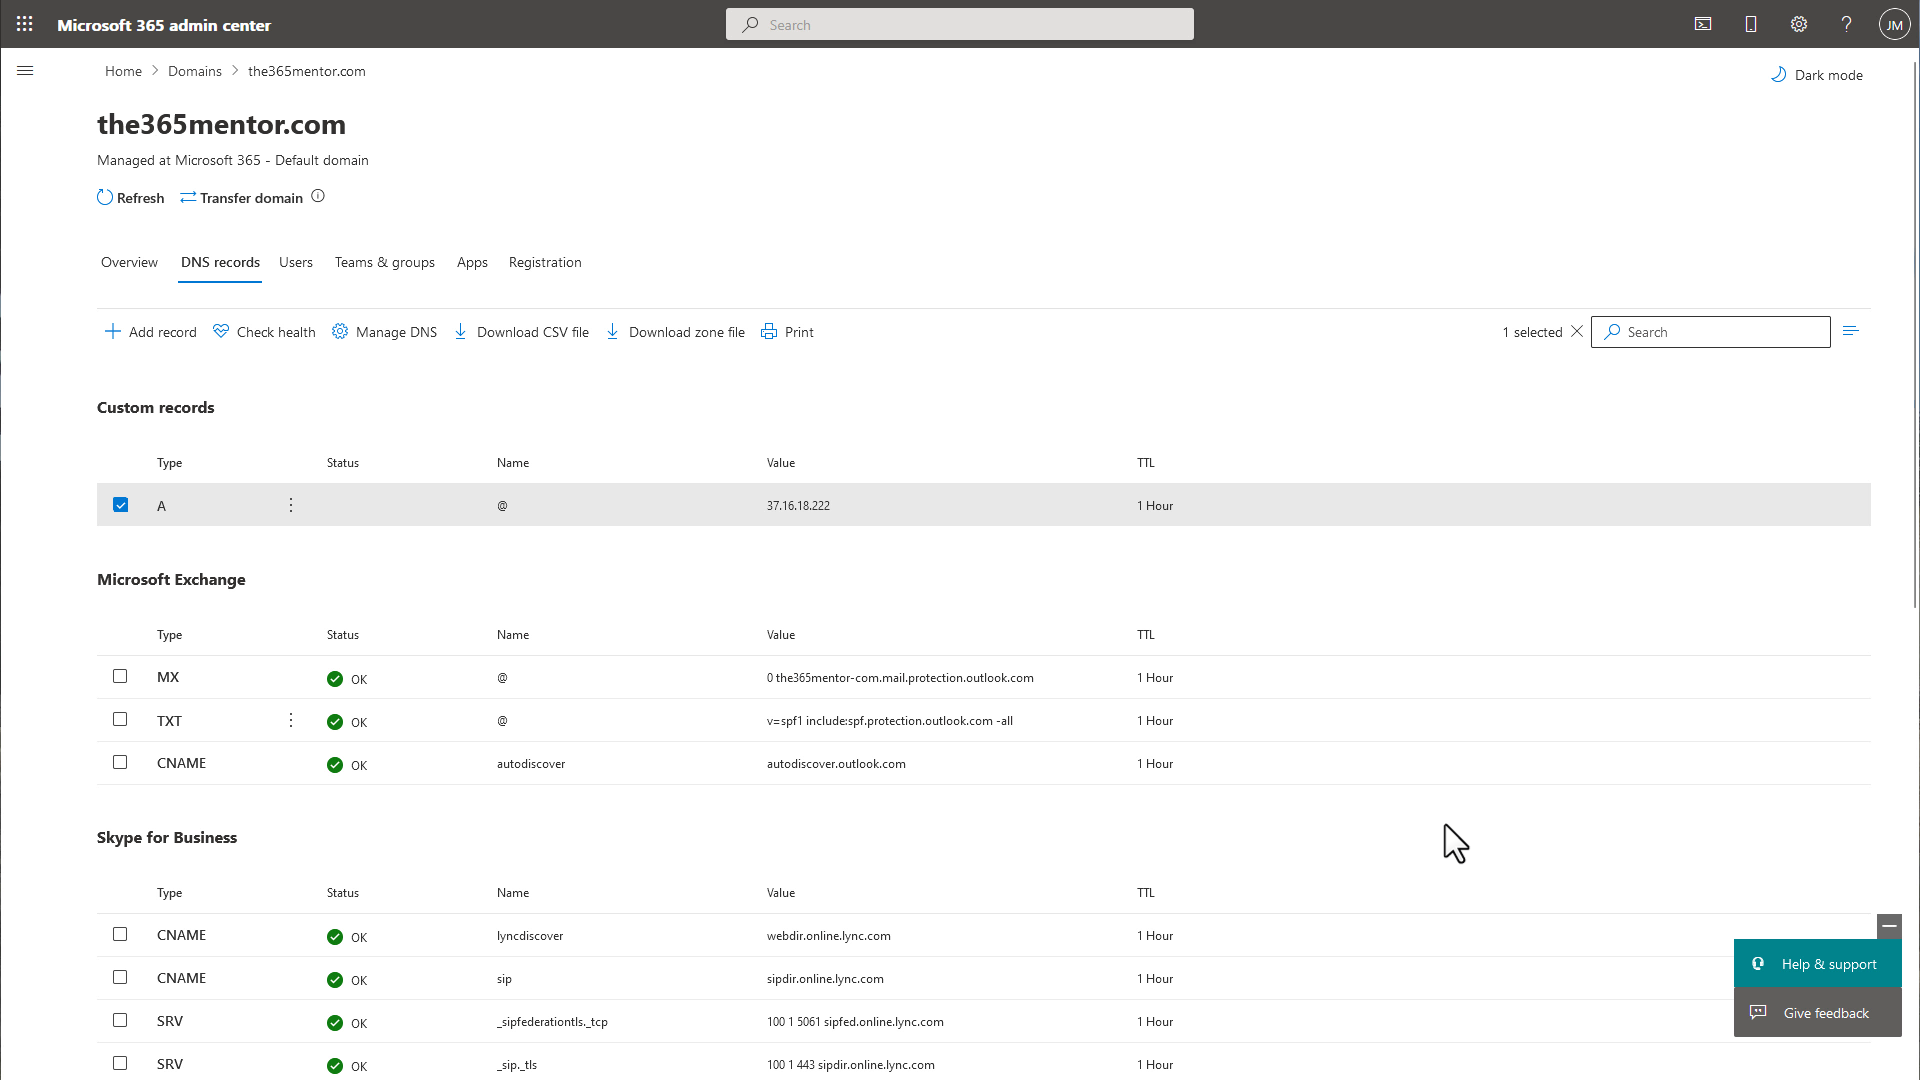The width and height of the screenshot is (1920, 1080).
Task: Switch to the Users tab
Action: (296, 262)
